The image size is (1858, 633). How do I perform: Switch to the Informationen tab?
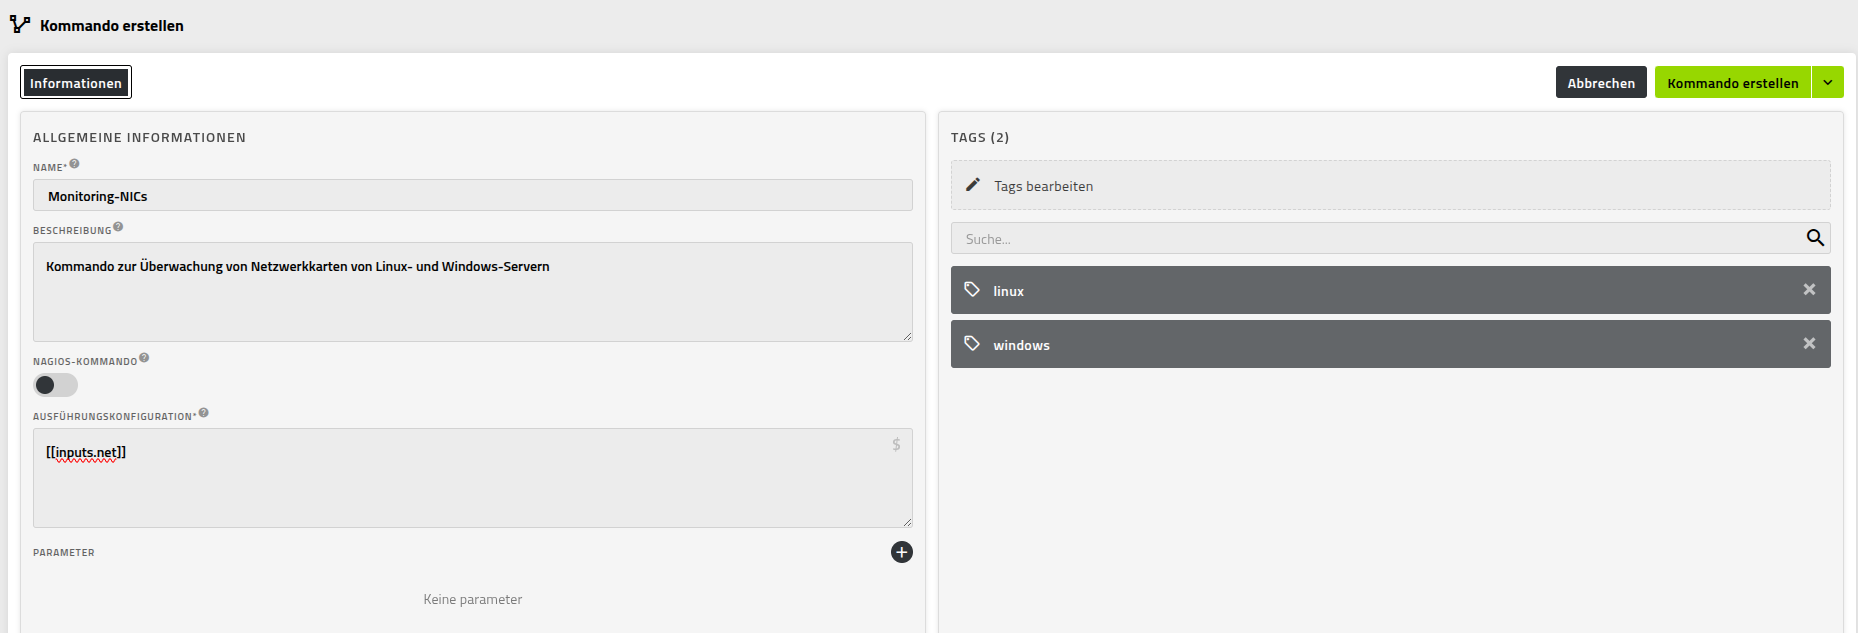pyautogui.click(x=76, y=83)
